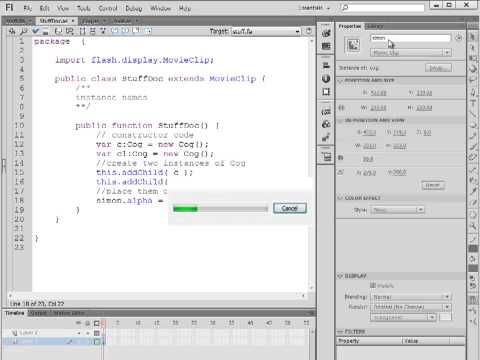Viewport: 480px width, 360px height.
Task: Select the Pencil tool in Tools panel
Action: [x=472, y=136]
